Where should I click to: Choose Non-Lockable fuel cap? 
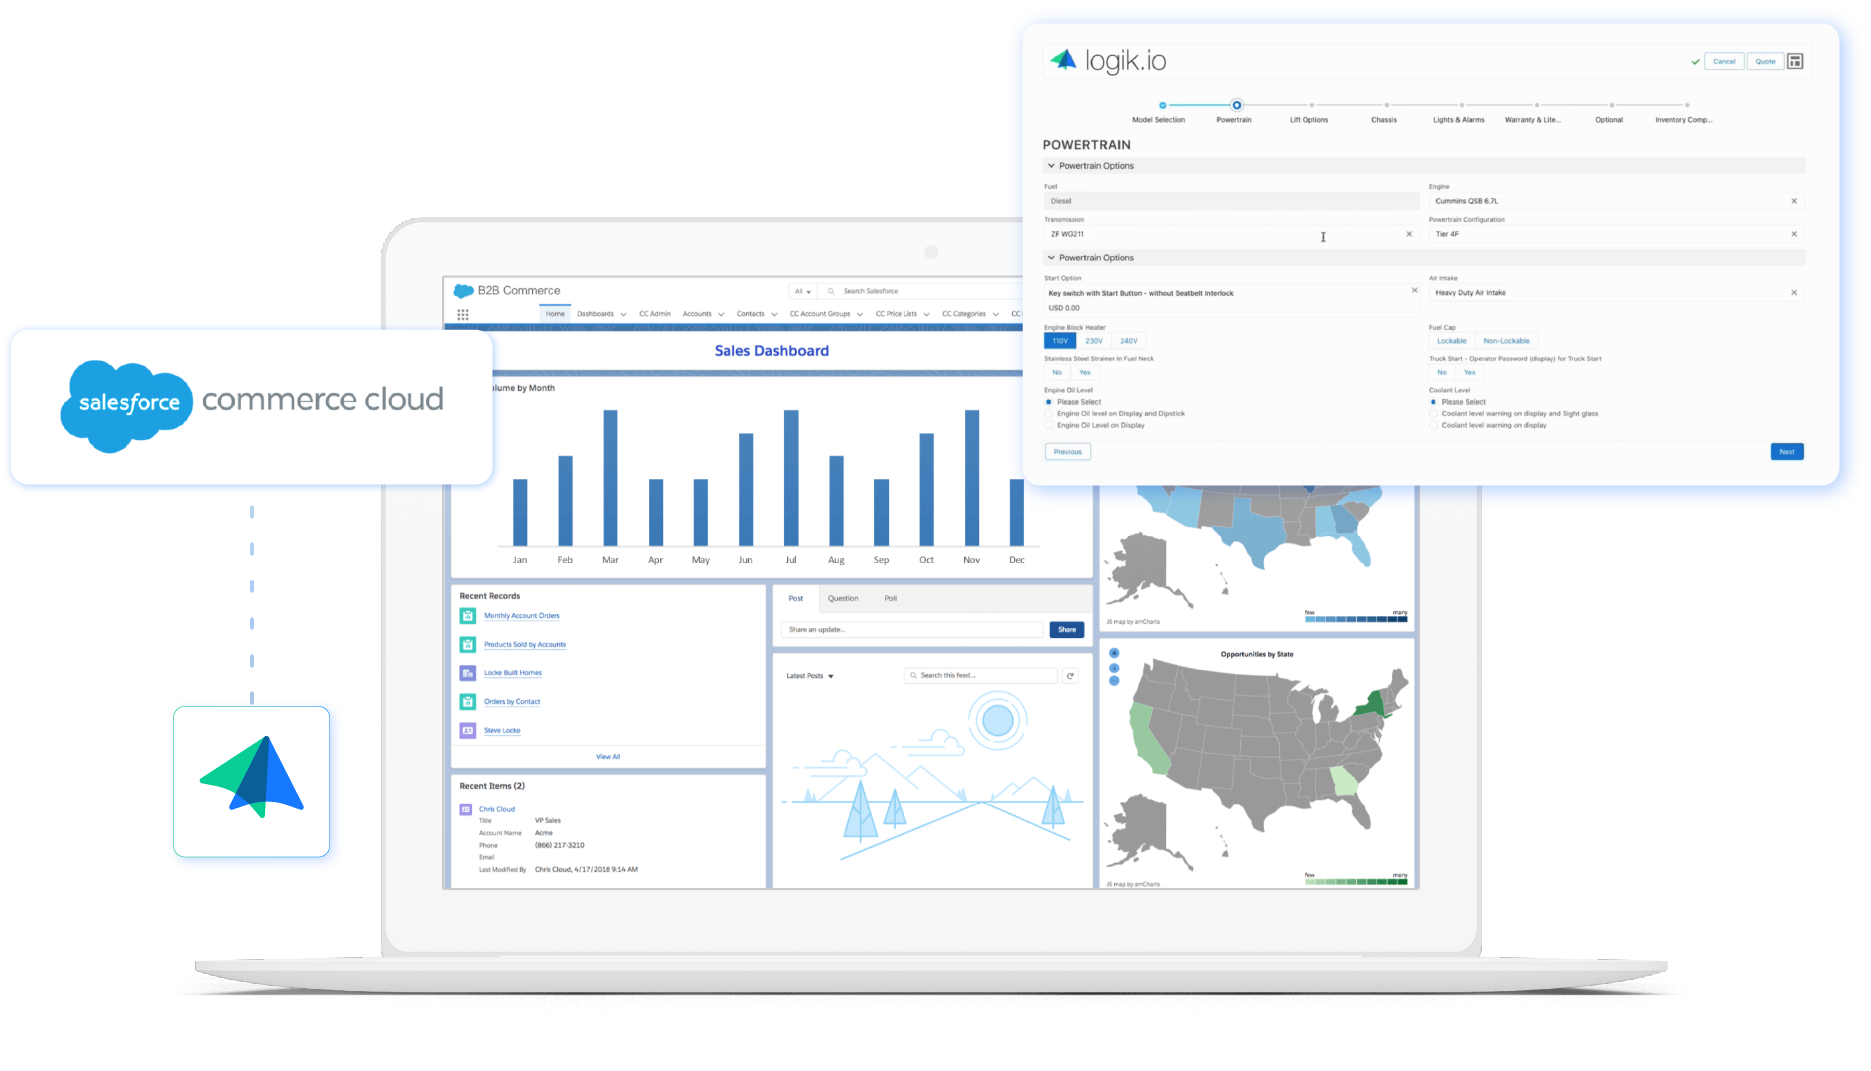click(x=1506, y=341)
